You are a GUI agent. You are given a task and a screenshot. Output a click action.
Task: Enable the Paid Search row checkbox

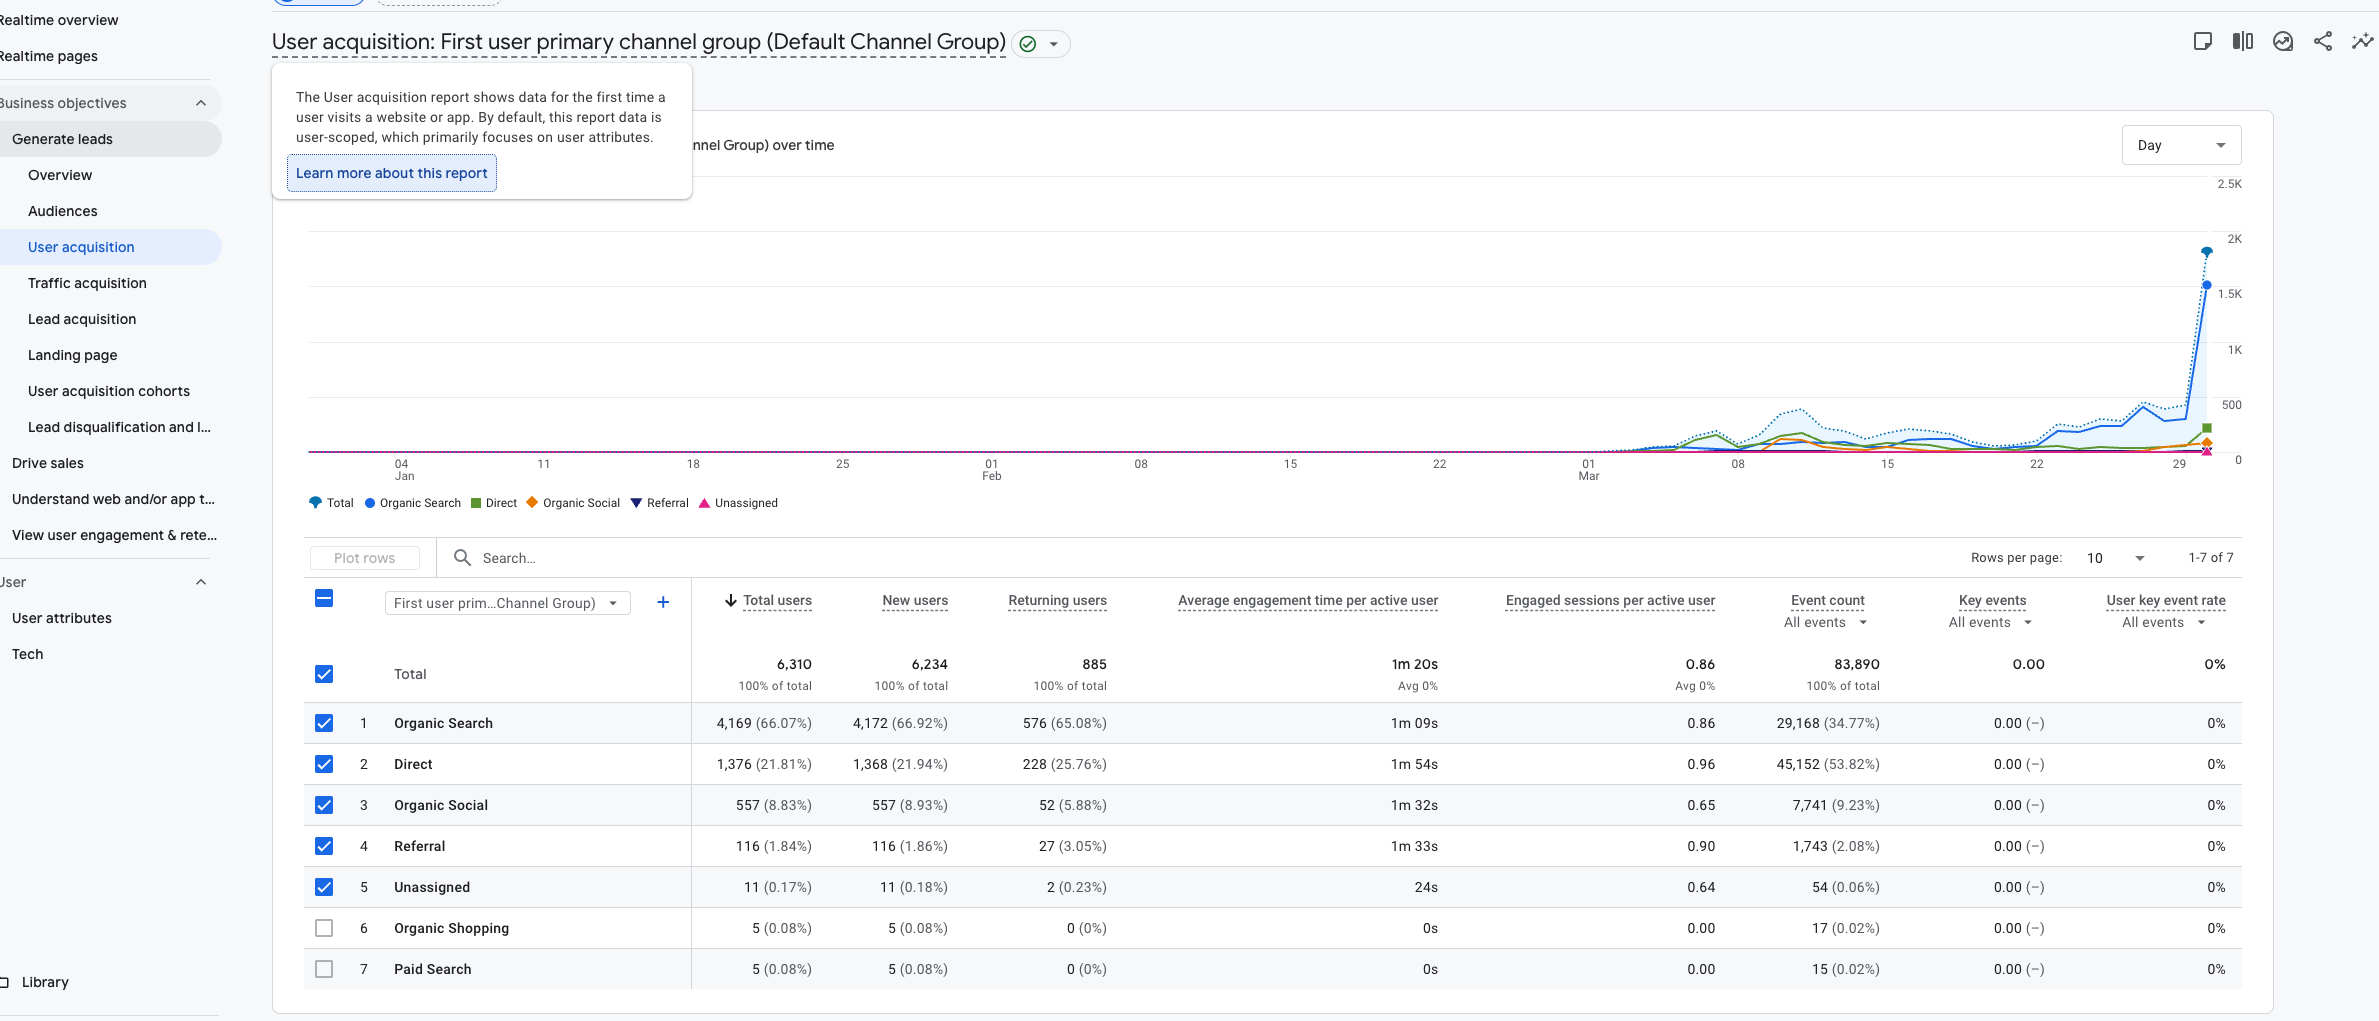[x=324, y=969]
